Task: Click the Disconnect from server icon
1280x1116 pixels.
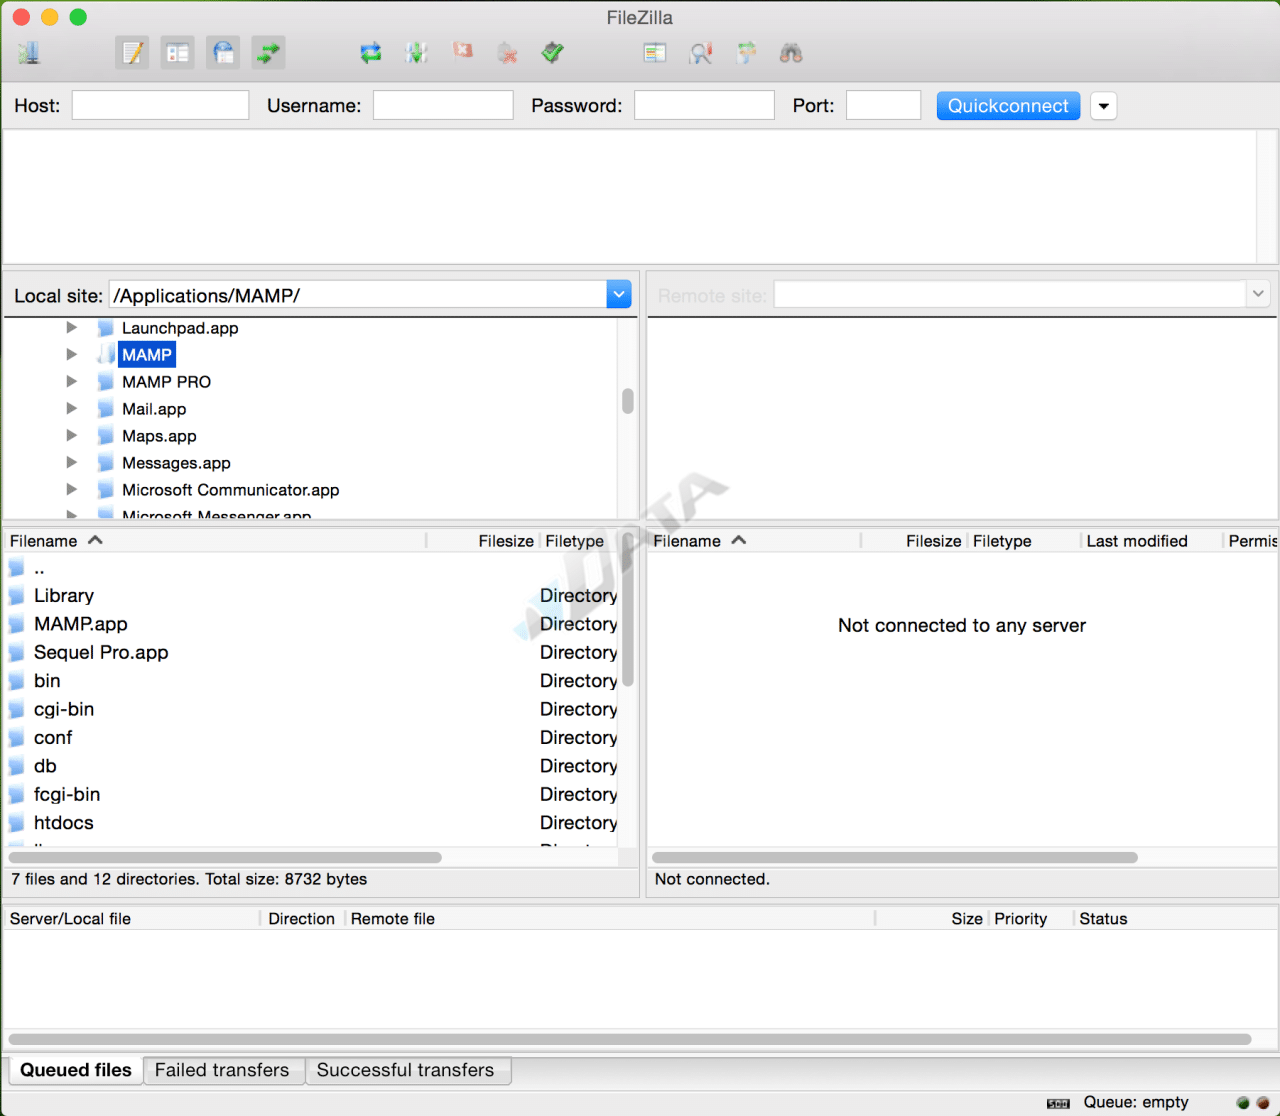Action: 508,53
